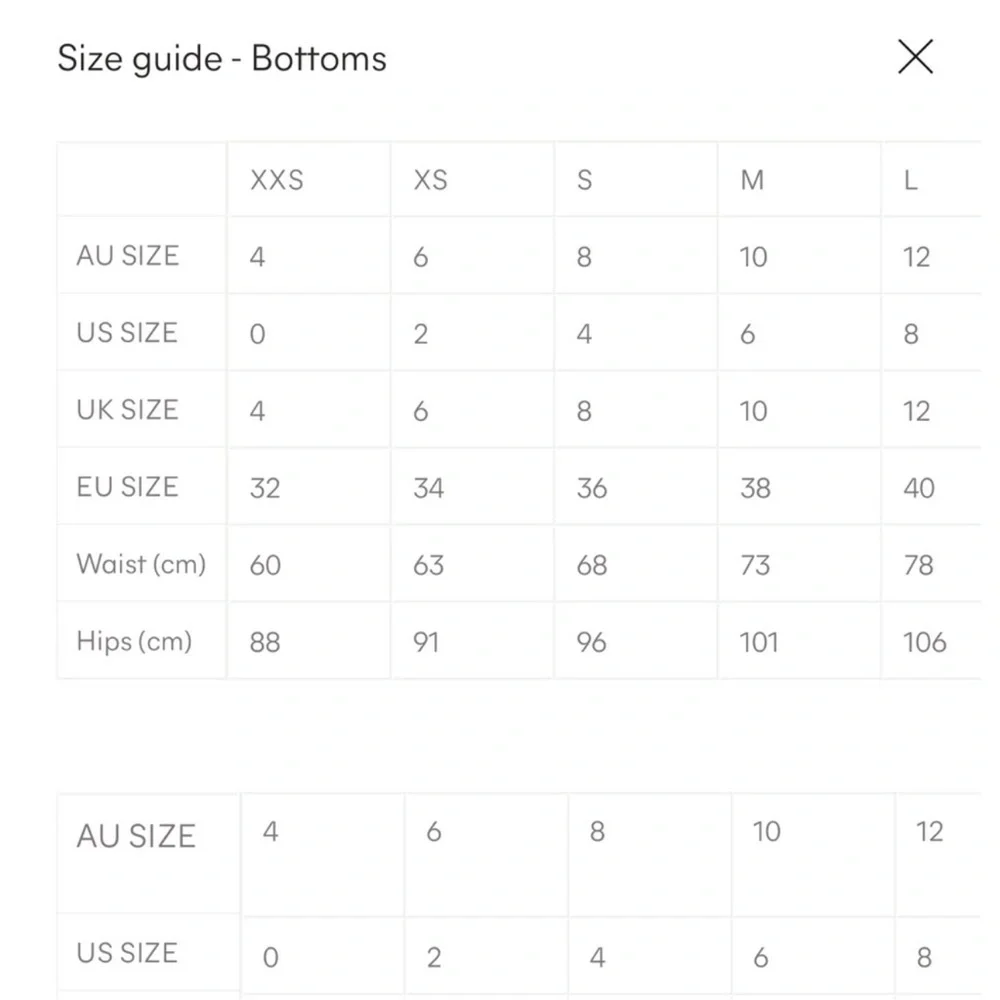Click the EU SIZE row label
The image size is (1000, 1000).
(x=127, y=487)
